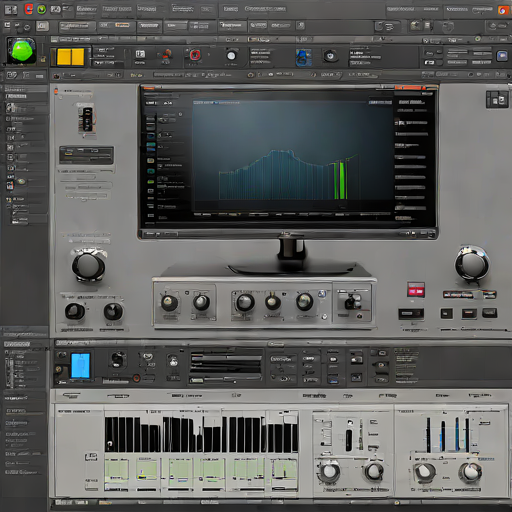
Task: Click the large chrome knob on the left
Action: [88, 265]
